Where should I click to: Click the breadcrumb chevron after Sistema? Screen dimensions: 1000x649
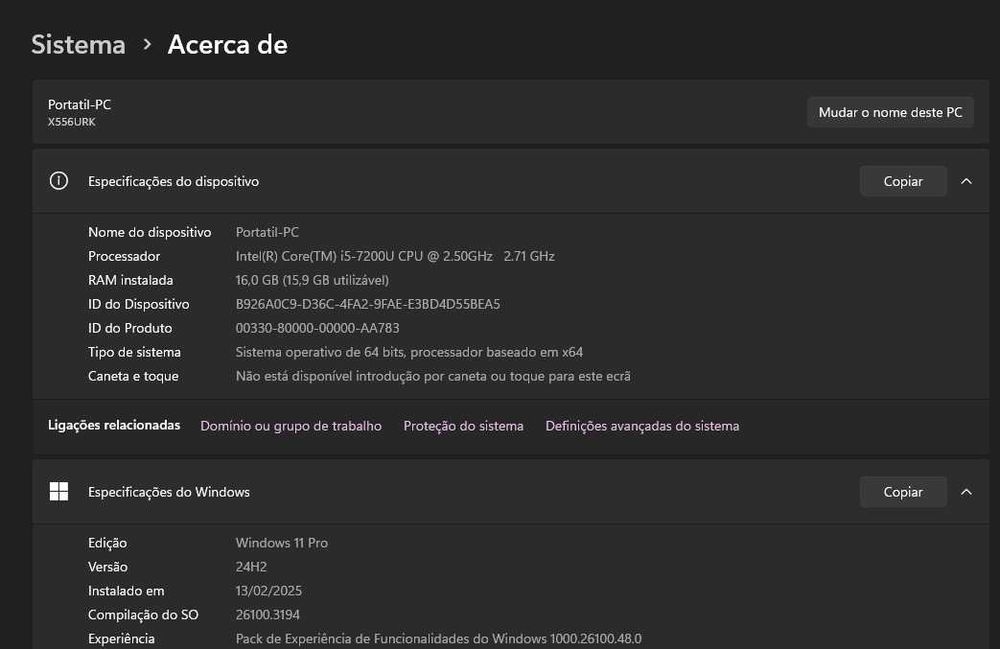[x=147, y=45]
